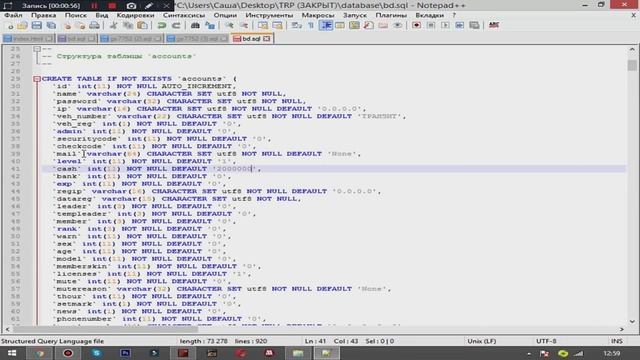Click Structured Query Language file status label
640x360 pixels.
tap(52, 341)
